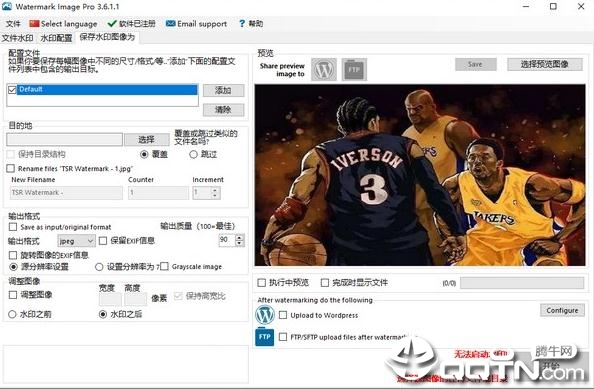The image size is (594, 389).
Task: Click the blue FTP icon near FTP/SFTP upload
Action: (264, 337)
